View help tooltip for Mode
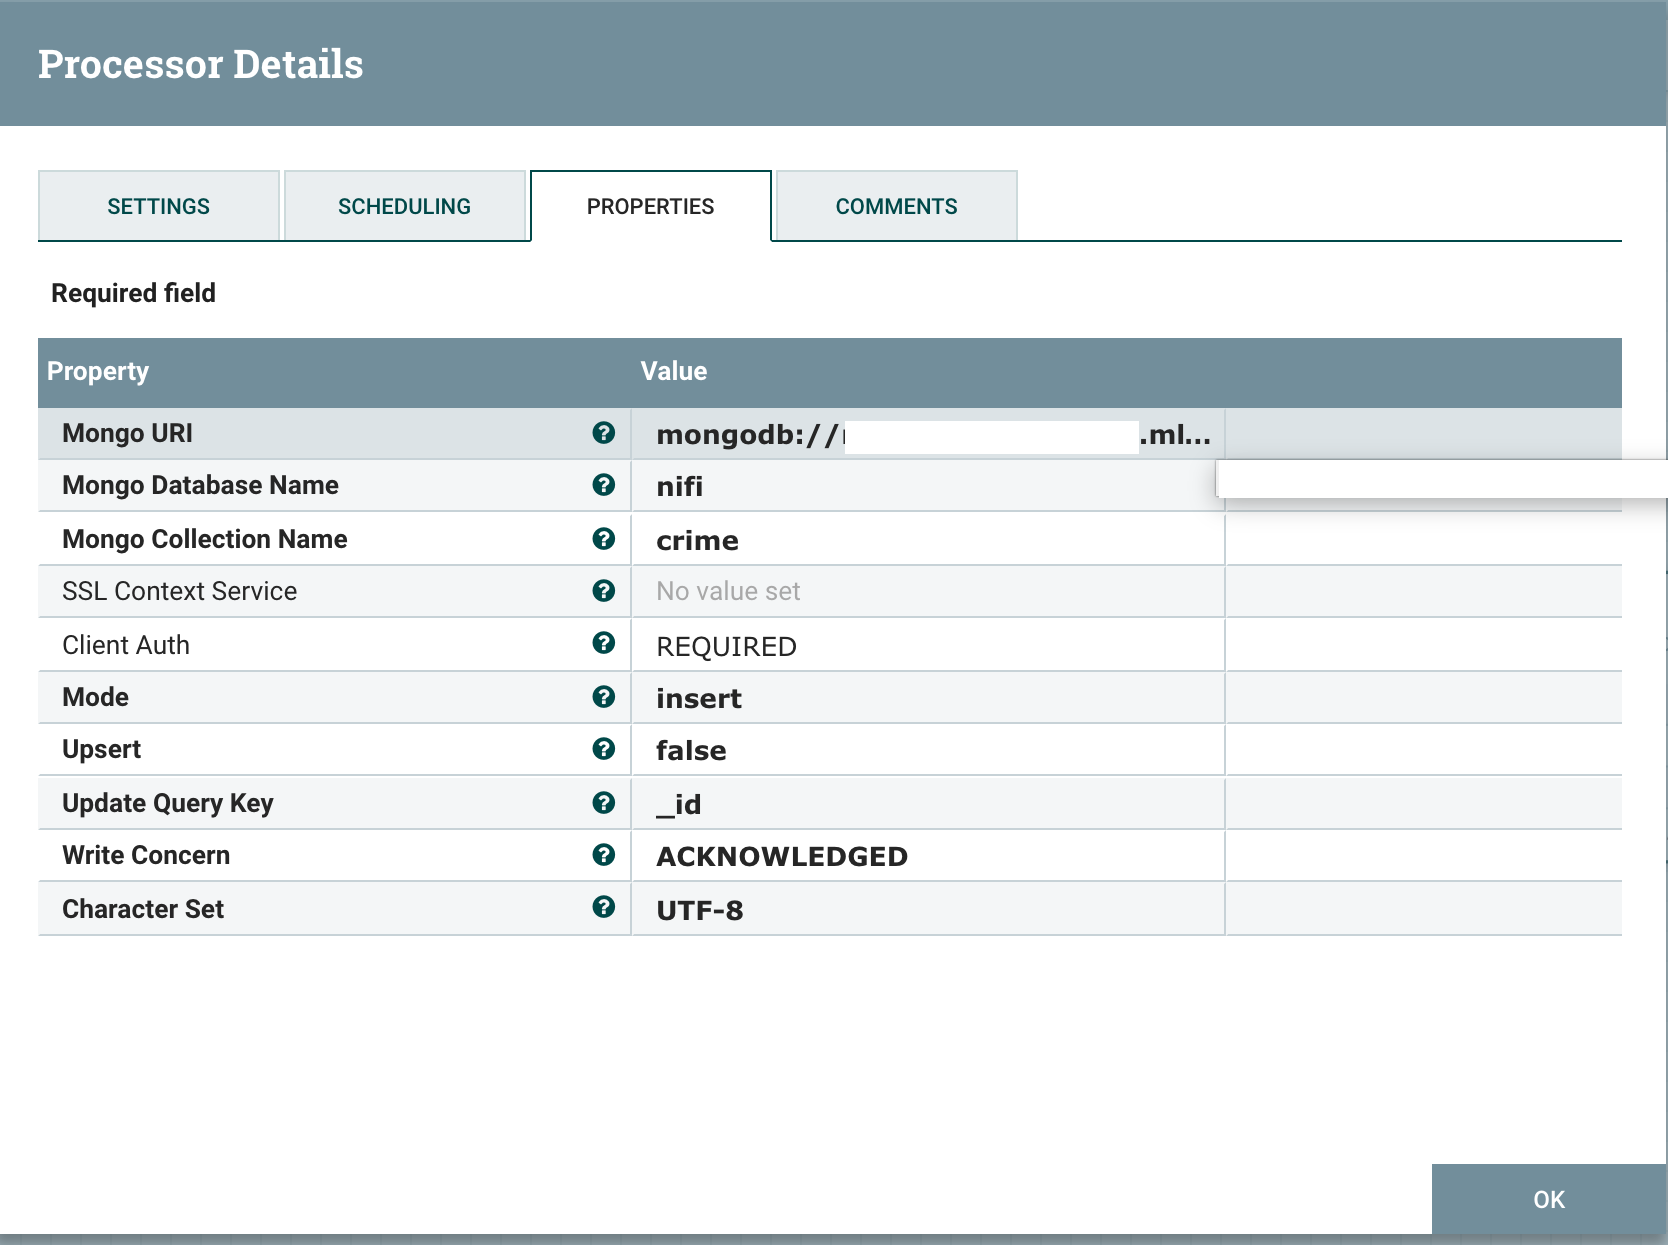This screenshot has height=1245, width=1668. click(604, 697)
